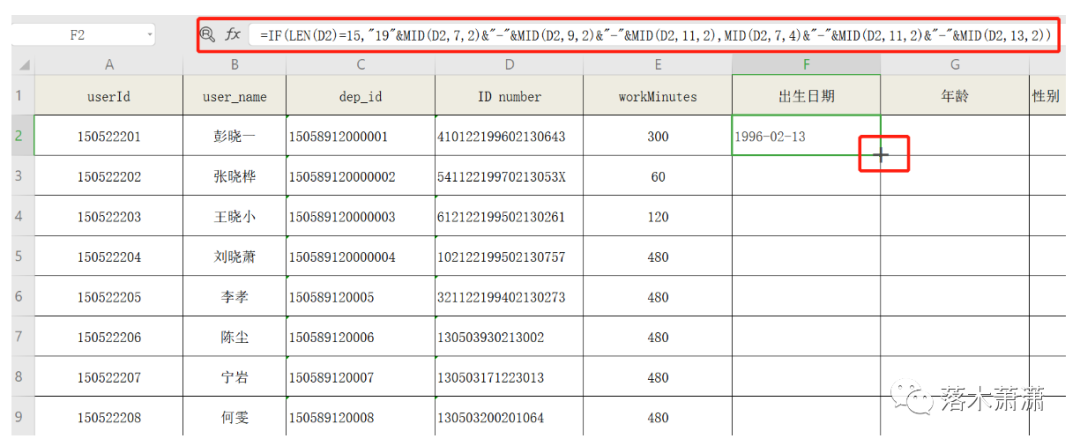Select column G header
This screenshot has height=446, width=1080.
coord(955,65)
